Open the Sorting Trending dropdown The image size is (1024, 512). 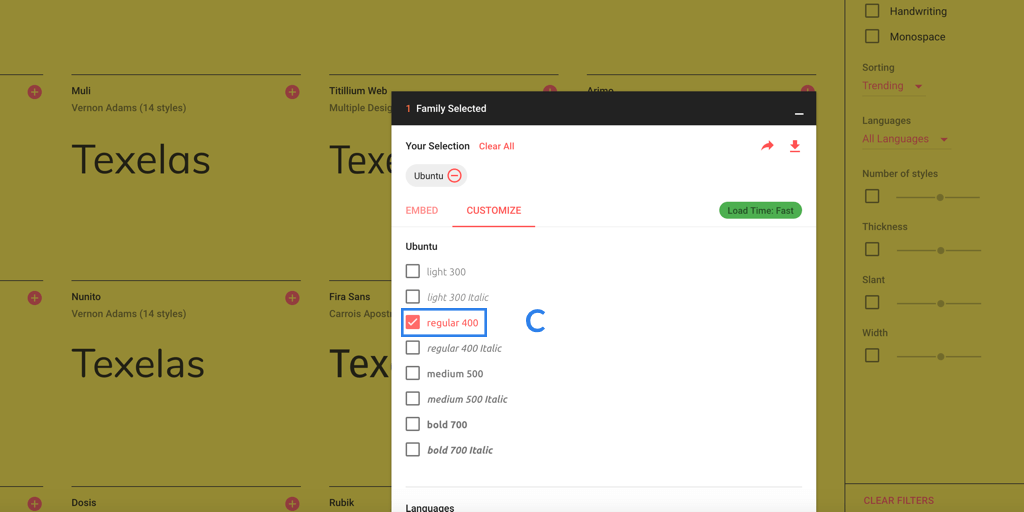(892, 86)
